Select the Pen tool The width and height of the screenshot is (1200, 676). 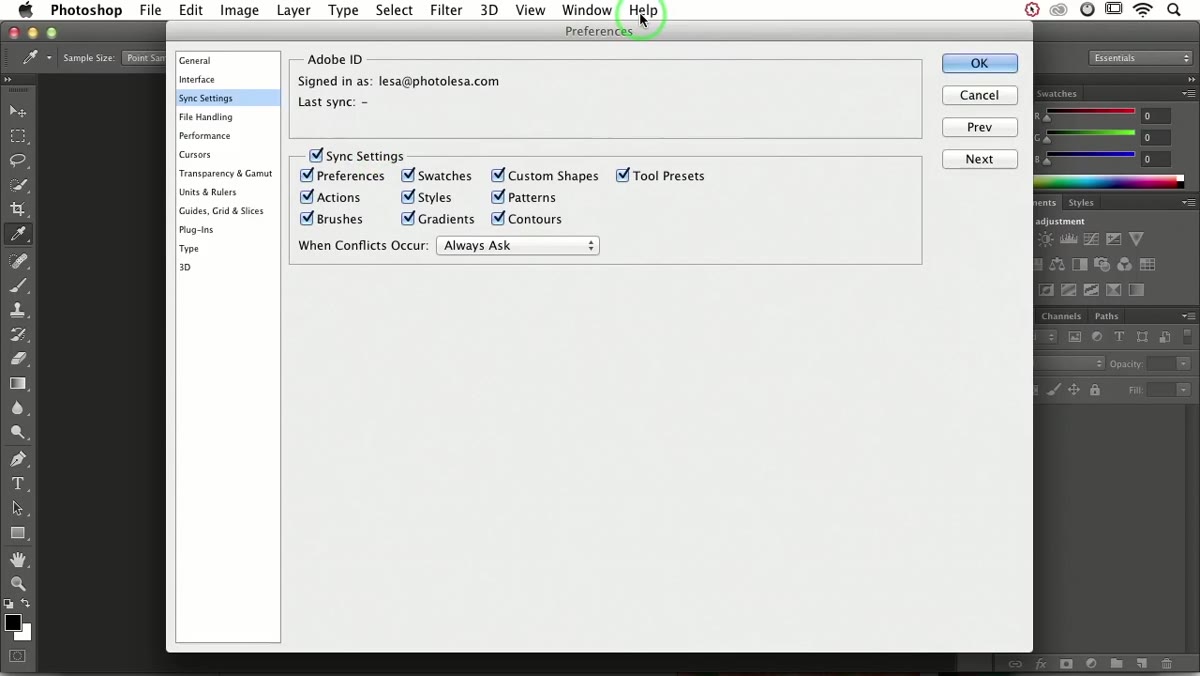18,459
